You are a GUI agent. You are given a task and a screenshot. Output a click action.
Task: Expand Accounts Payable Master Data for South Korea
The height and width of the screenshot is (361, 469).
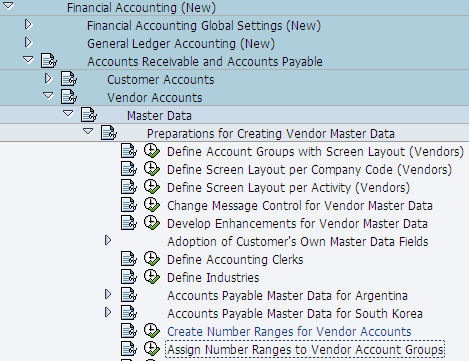tap(108, 312)
